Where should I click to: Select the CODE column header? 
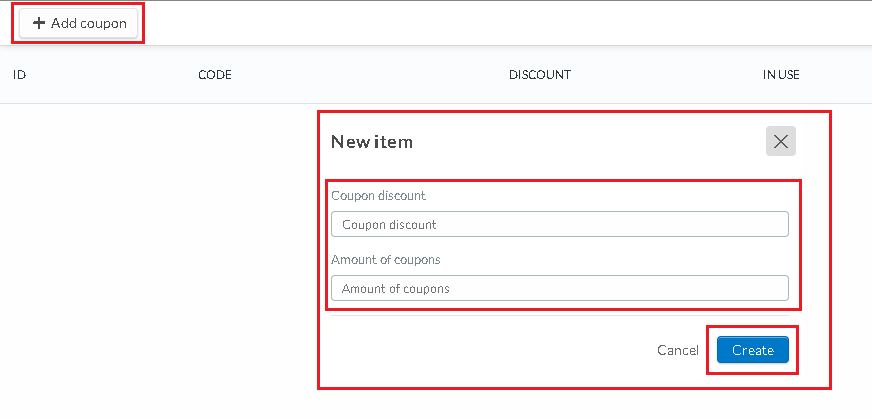coord(215,75)
